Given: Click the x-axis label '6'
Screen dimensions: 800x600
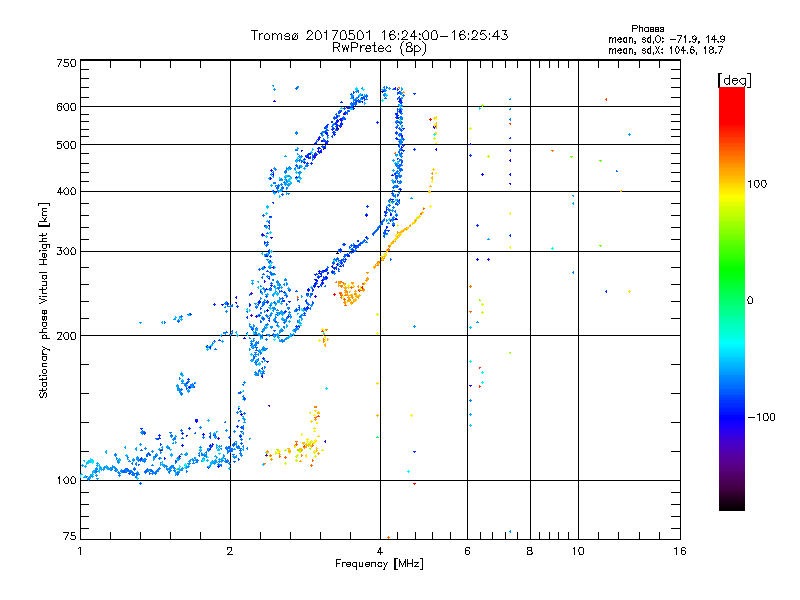Looking at the screenshot, I should 467,551.
